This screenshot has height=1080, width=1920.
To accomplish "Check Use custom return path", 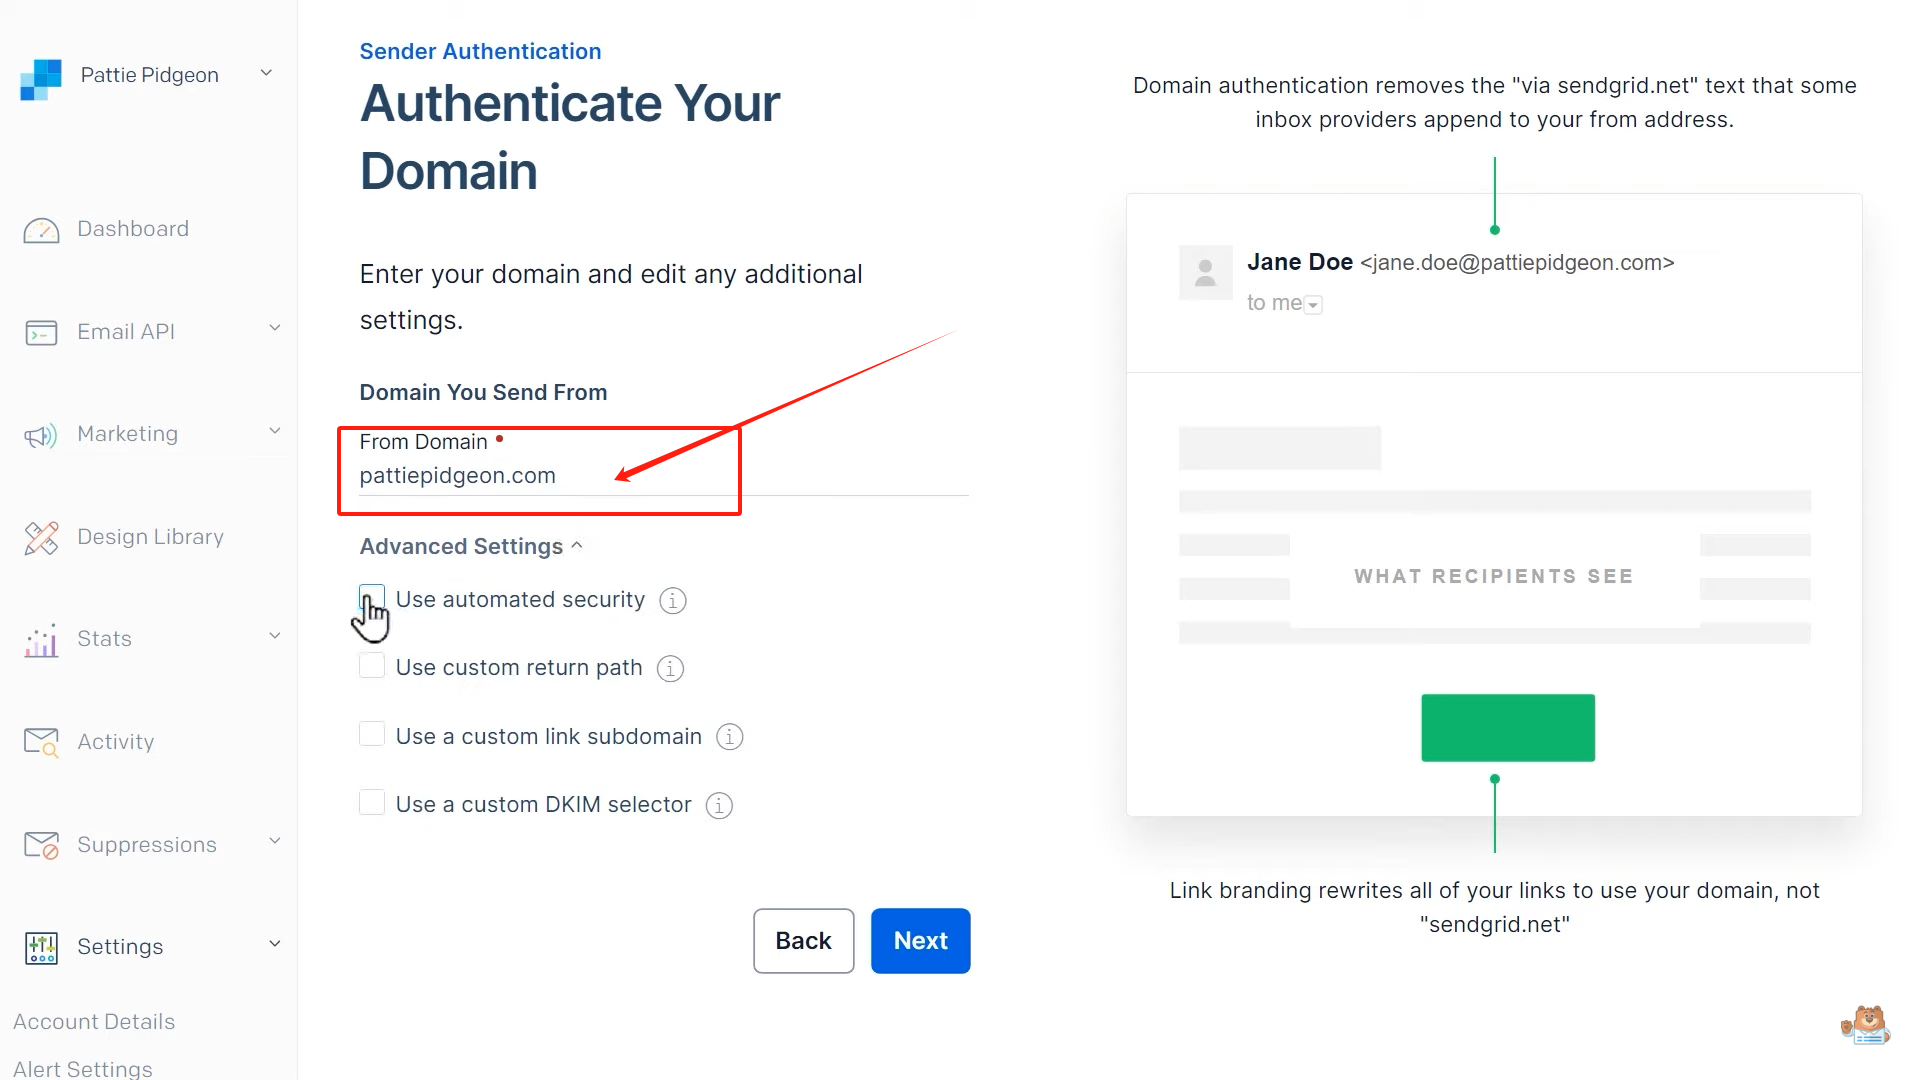I will click(x=372, y=665).
